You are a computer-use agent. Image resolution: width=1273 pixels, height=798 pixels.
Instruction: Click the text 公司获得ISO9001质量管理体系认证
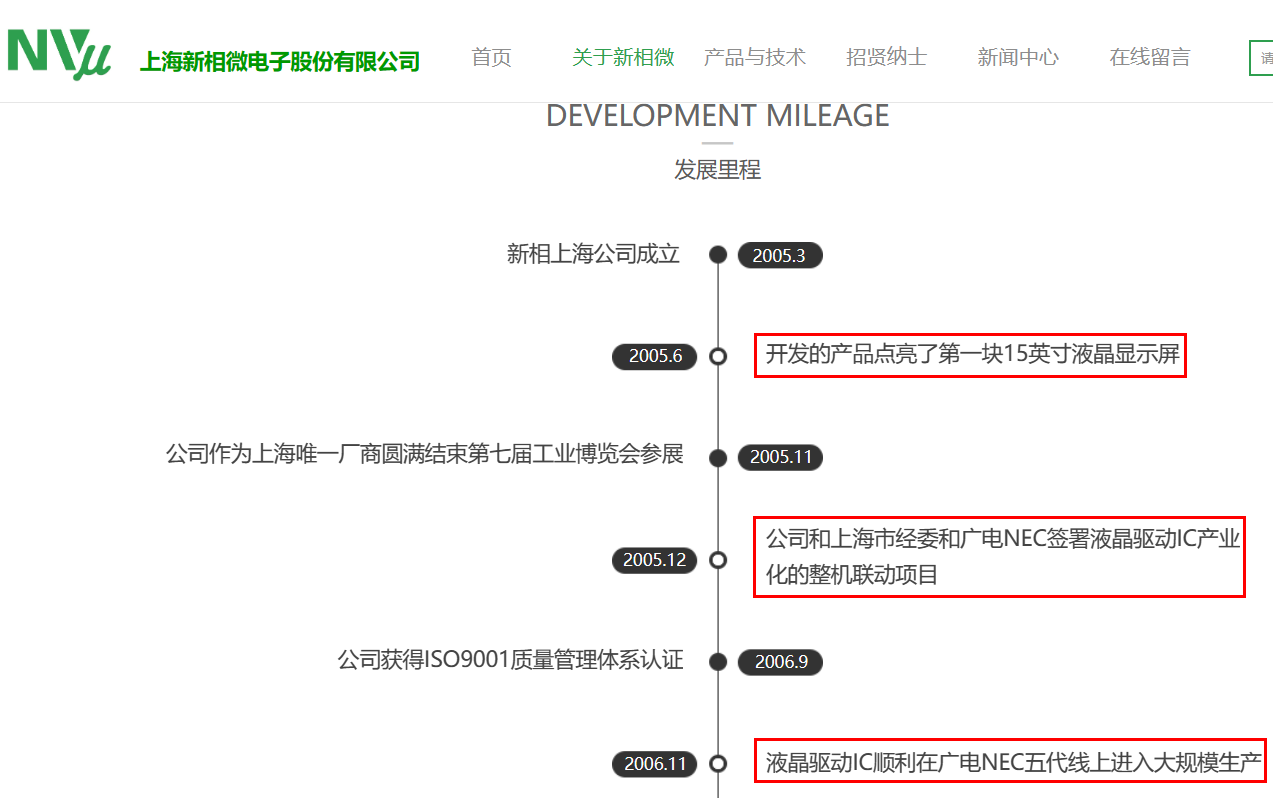tap(511, 660)
